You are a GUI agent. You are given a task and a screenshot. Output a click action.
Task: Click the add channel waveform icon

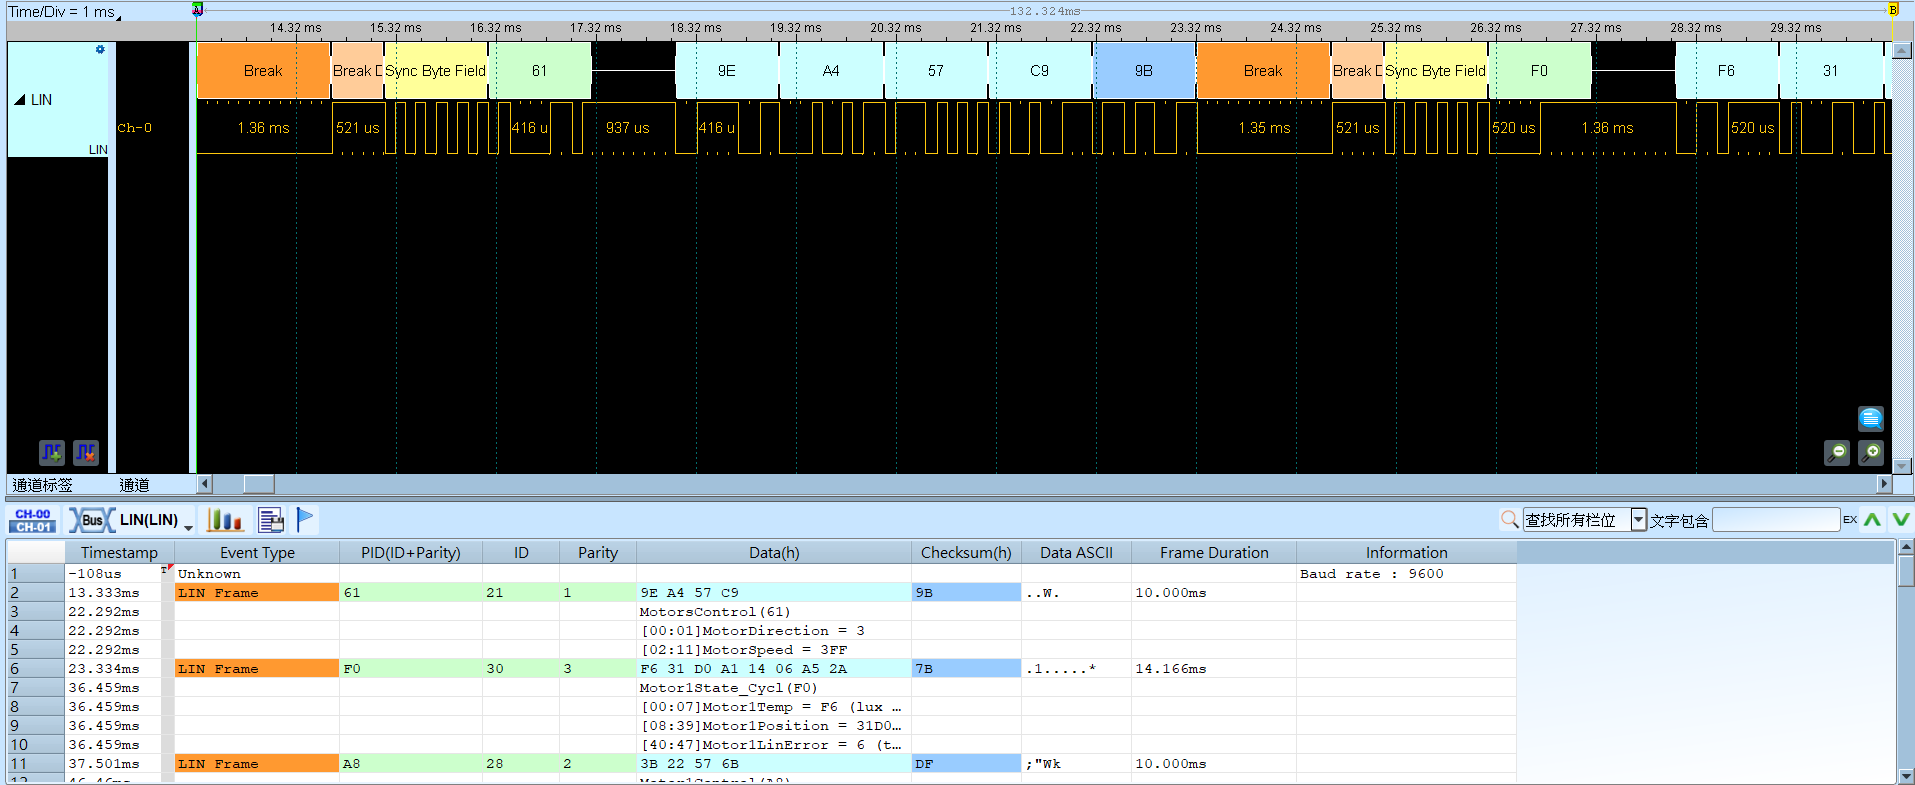coord(52,453)
